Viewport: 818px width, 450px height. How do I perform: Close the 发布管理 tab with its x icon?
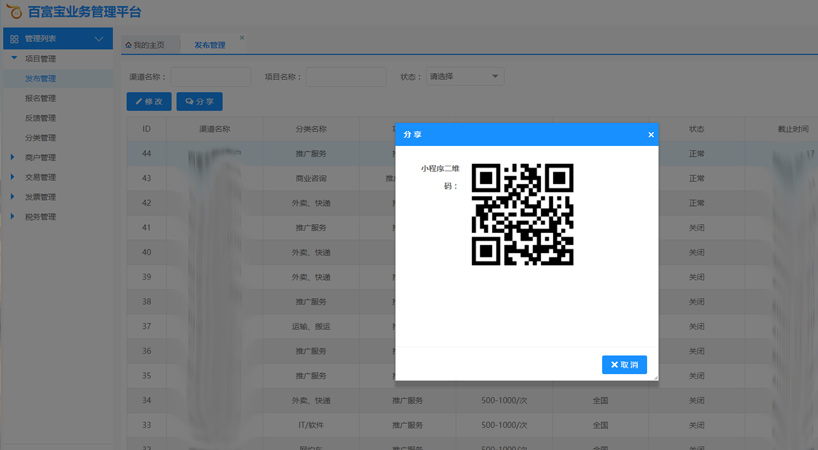pos(241,39)
